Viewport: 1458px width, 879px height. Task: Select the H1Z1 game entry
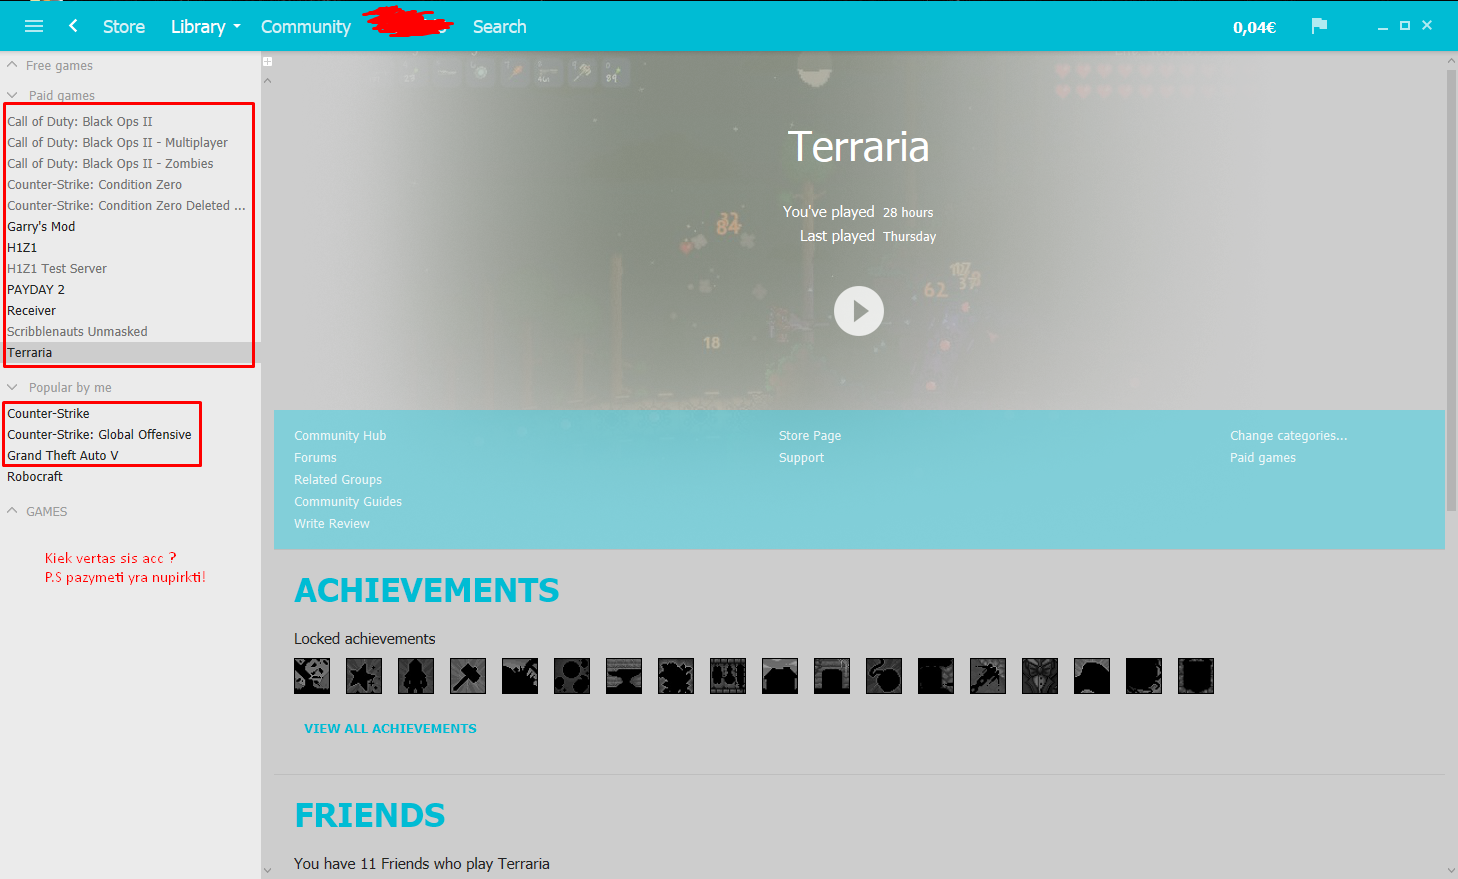[x=22, y=248]
